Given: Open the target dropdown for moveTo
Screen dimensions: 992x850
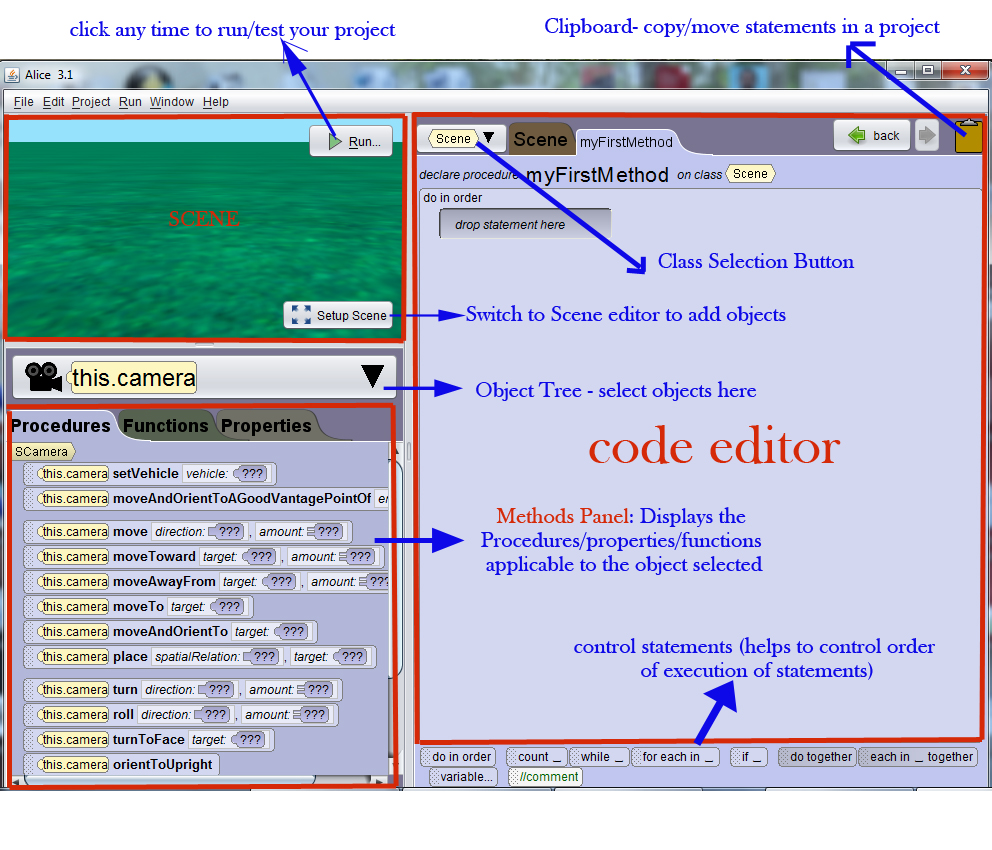Looking at the screenshot, I should tap(228, 606).
